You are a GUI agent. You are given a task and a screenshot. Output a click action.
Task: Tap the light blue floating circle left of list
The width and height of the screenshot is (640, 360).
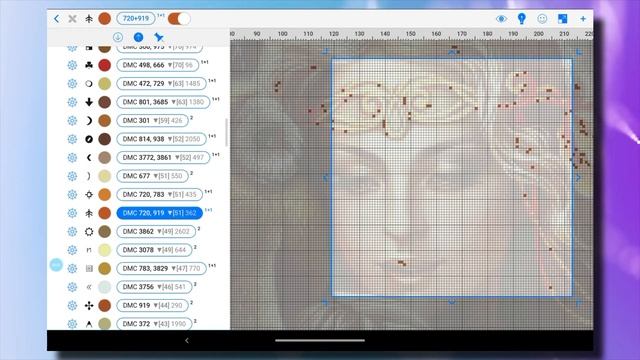(56, 265)
